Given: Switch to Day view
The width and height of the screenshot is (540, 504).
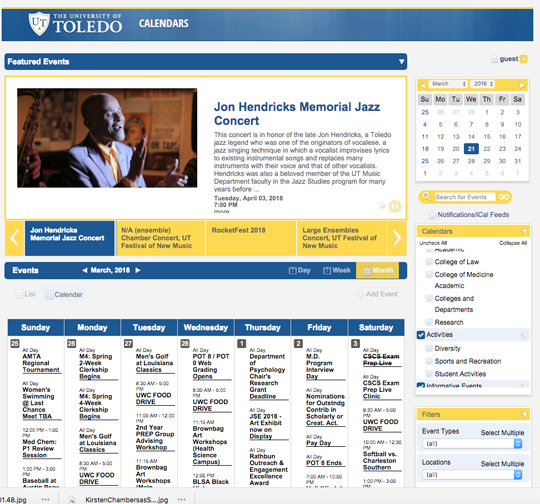Looking at the screenshot, I should point(300,270).
